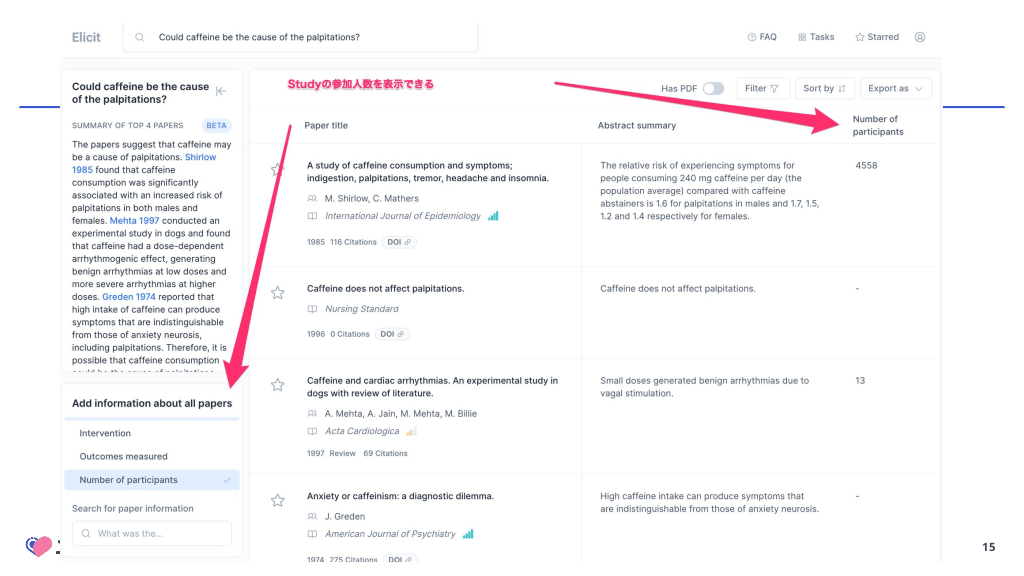Toggle the Has PDF switch
The height and width of the screenshot is (576, 1024).
[x=713, y=89]
